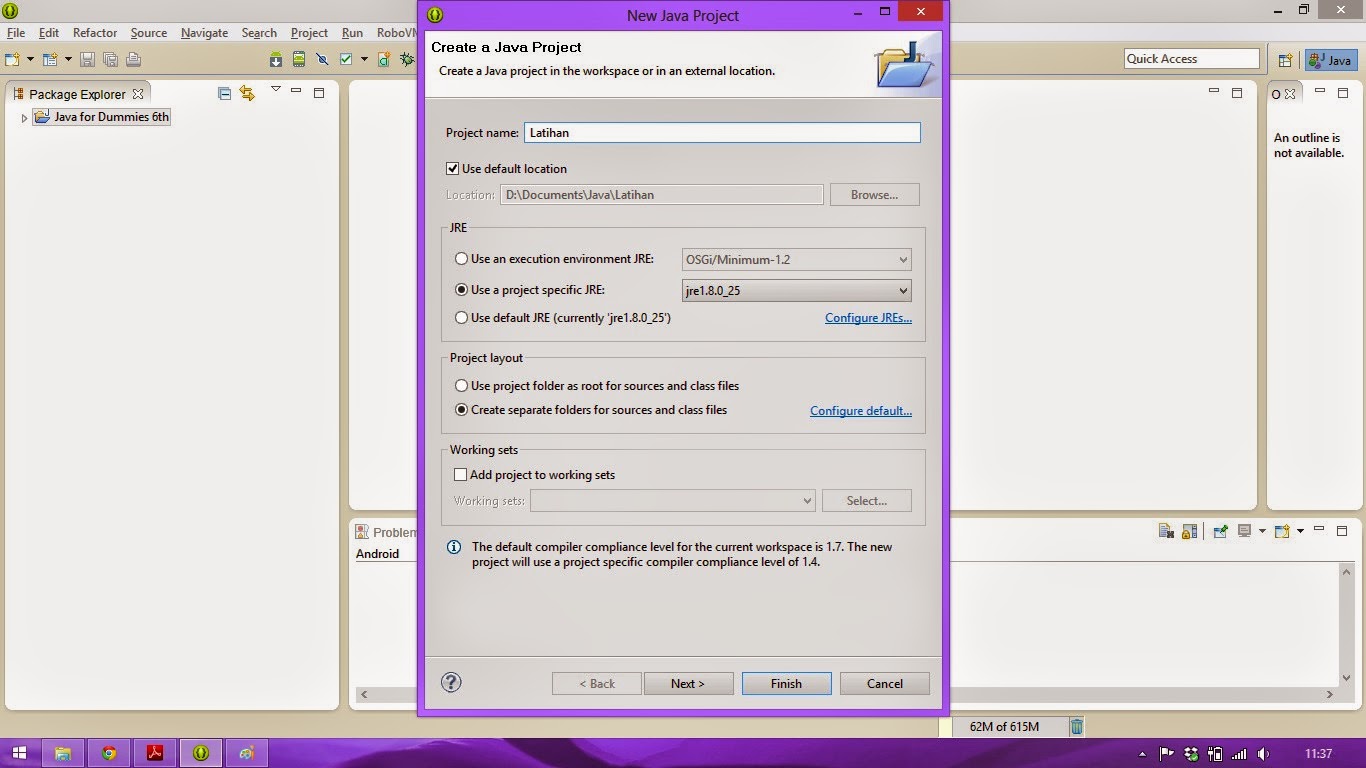
Task: Uncheck Use default location checkbox
Action: coord(453,169)
